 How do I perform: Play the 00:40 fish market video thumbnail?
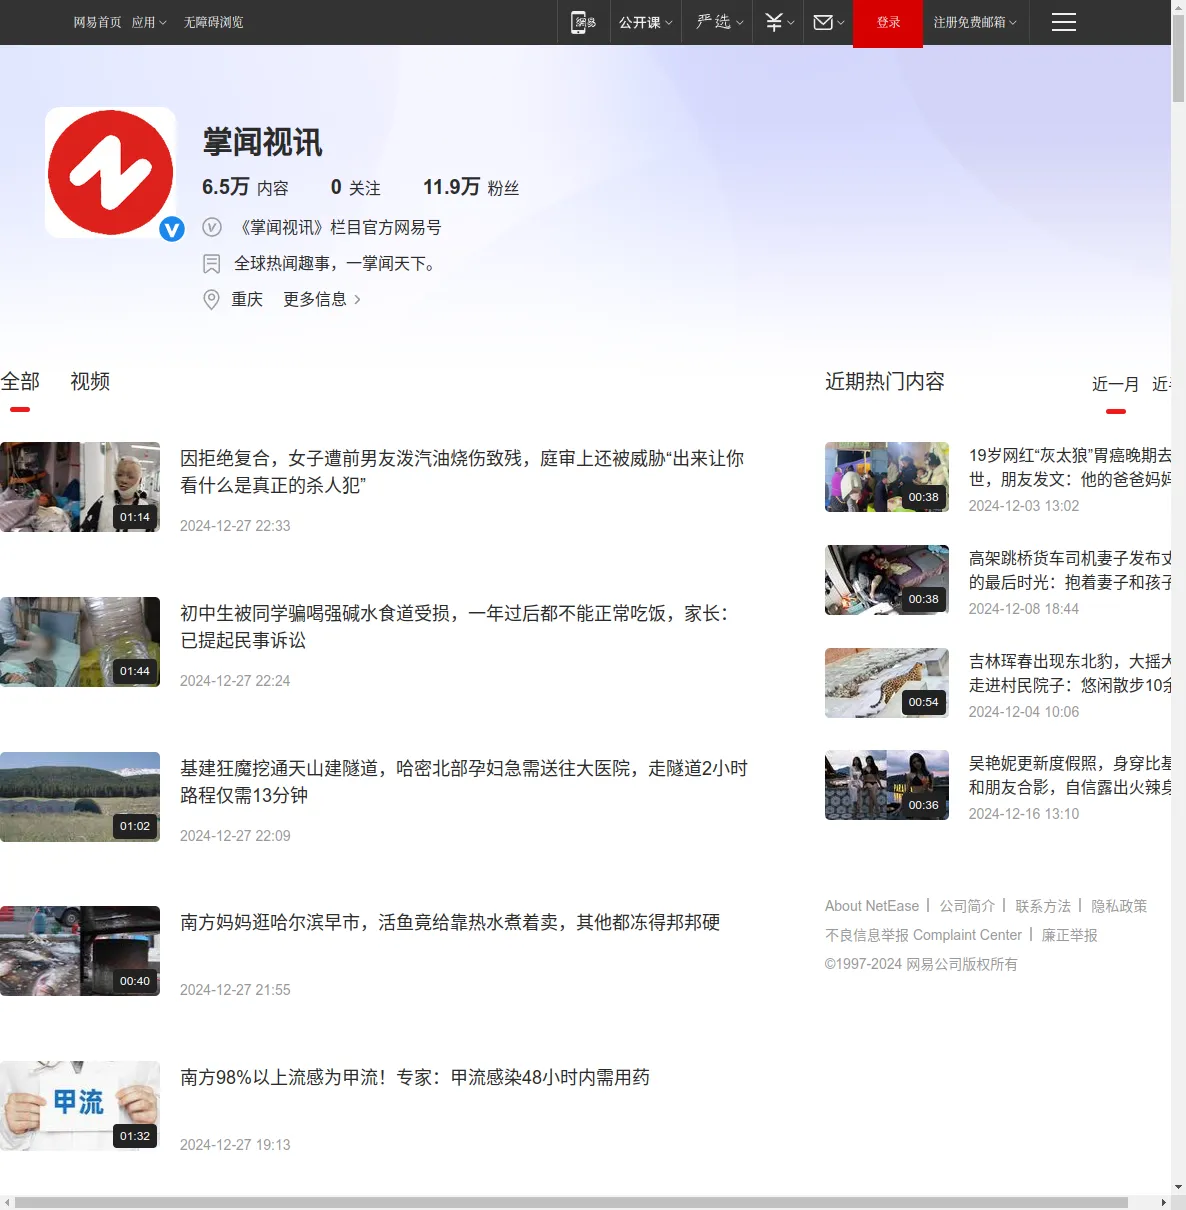pyautogui.click(x=80, y=951)
